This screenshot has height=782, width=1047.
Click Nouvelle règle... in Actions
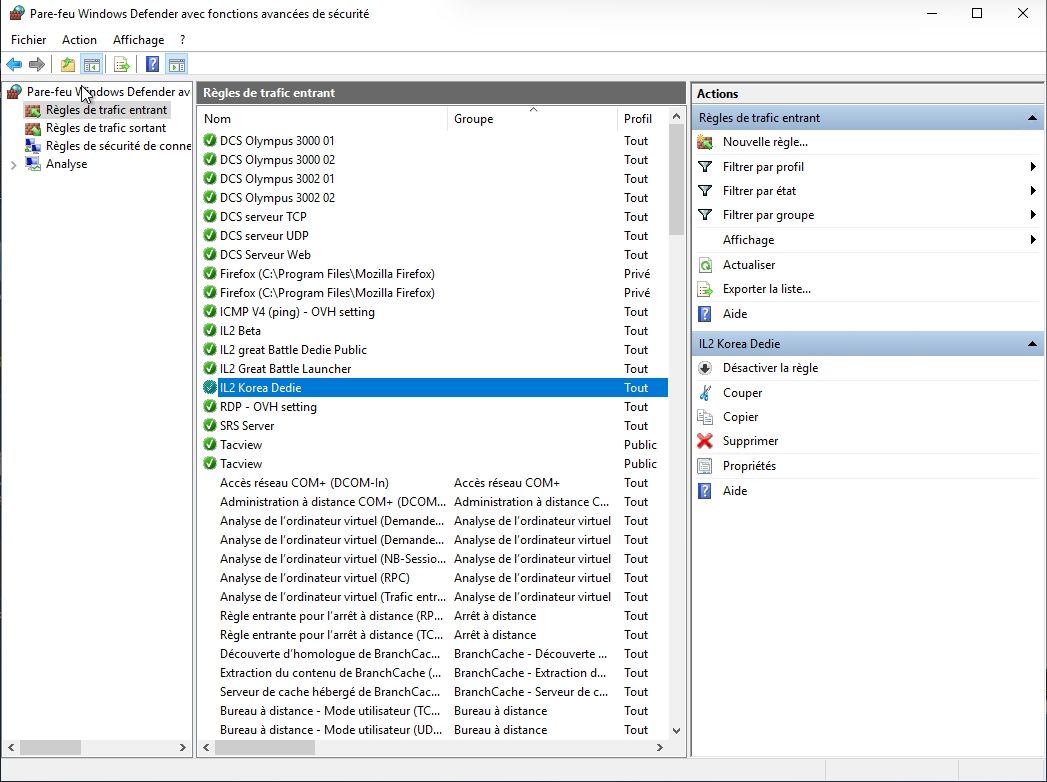pos(765,142)
